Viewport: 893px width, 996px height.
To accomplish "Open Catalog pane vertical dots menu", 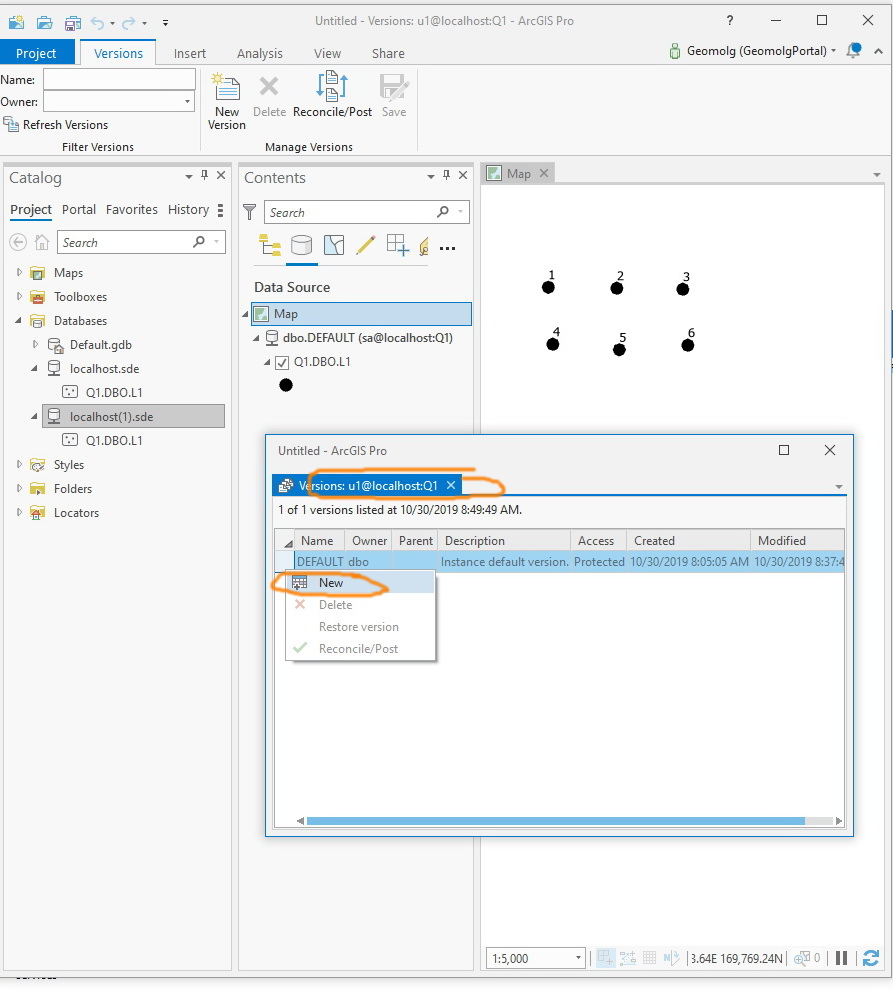I will point(220,210).
